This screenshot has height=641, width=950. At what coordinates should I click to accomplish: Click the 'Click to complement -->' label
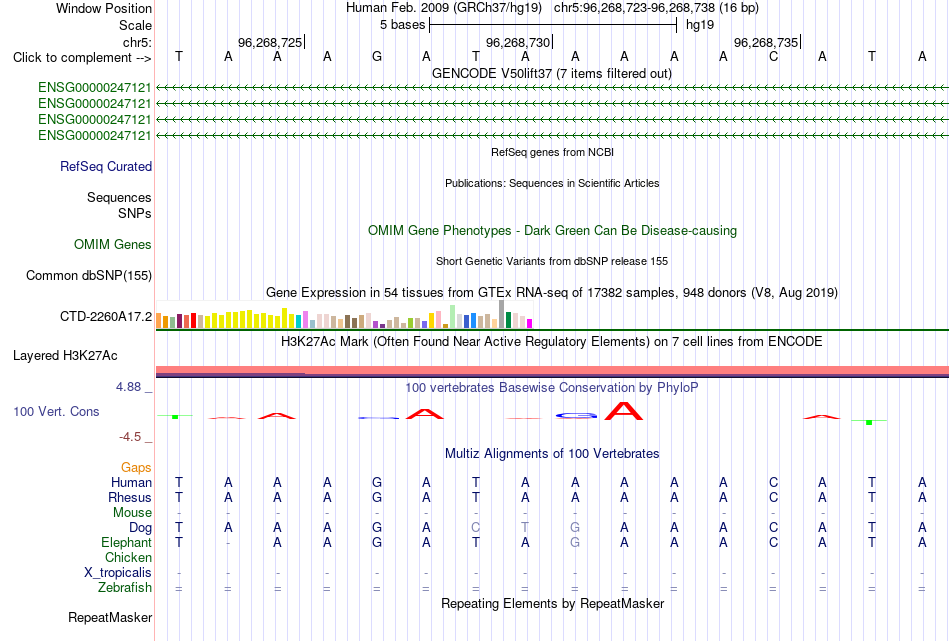pyautogui.click(x=82, y=58)
